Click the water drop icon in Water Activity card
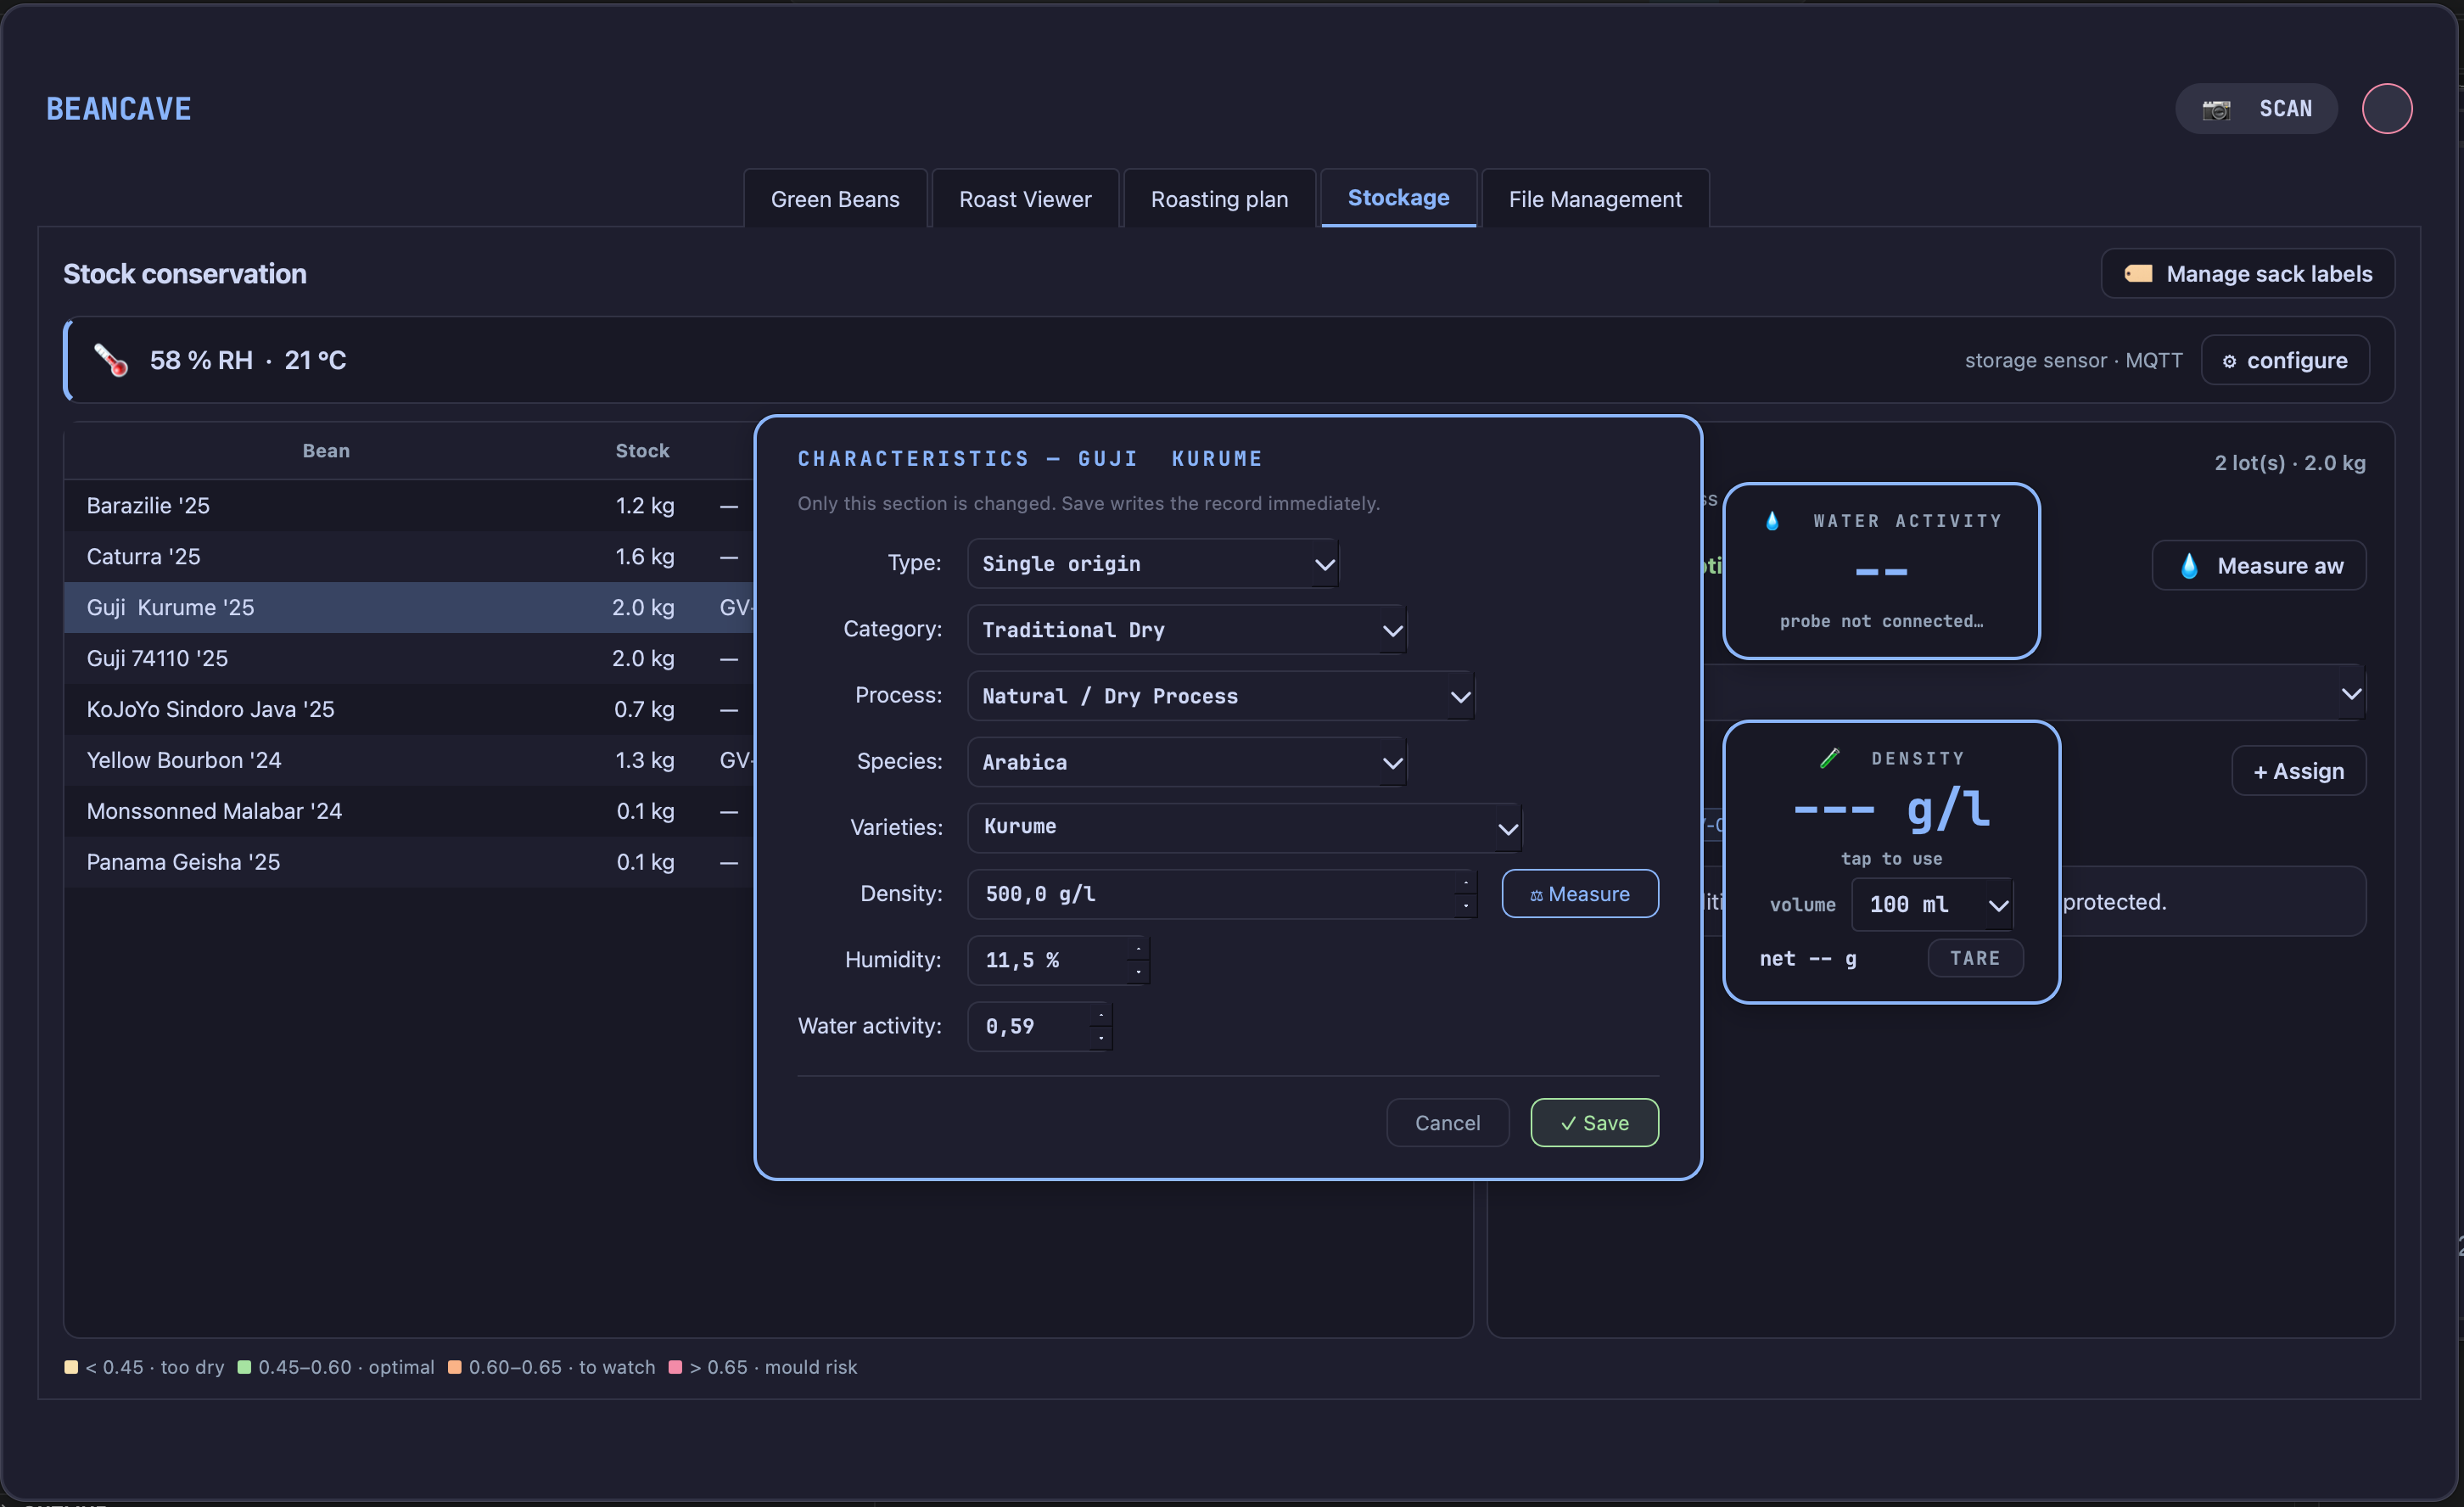Image resolution: width=2464 pixels, height=1507 pixels. coord(1772,521)
